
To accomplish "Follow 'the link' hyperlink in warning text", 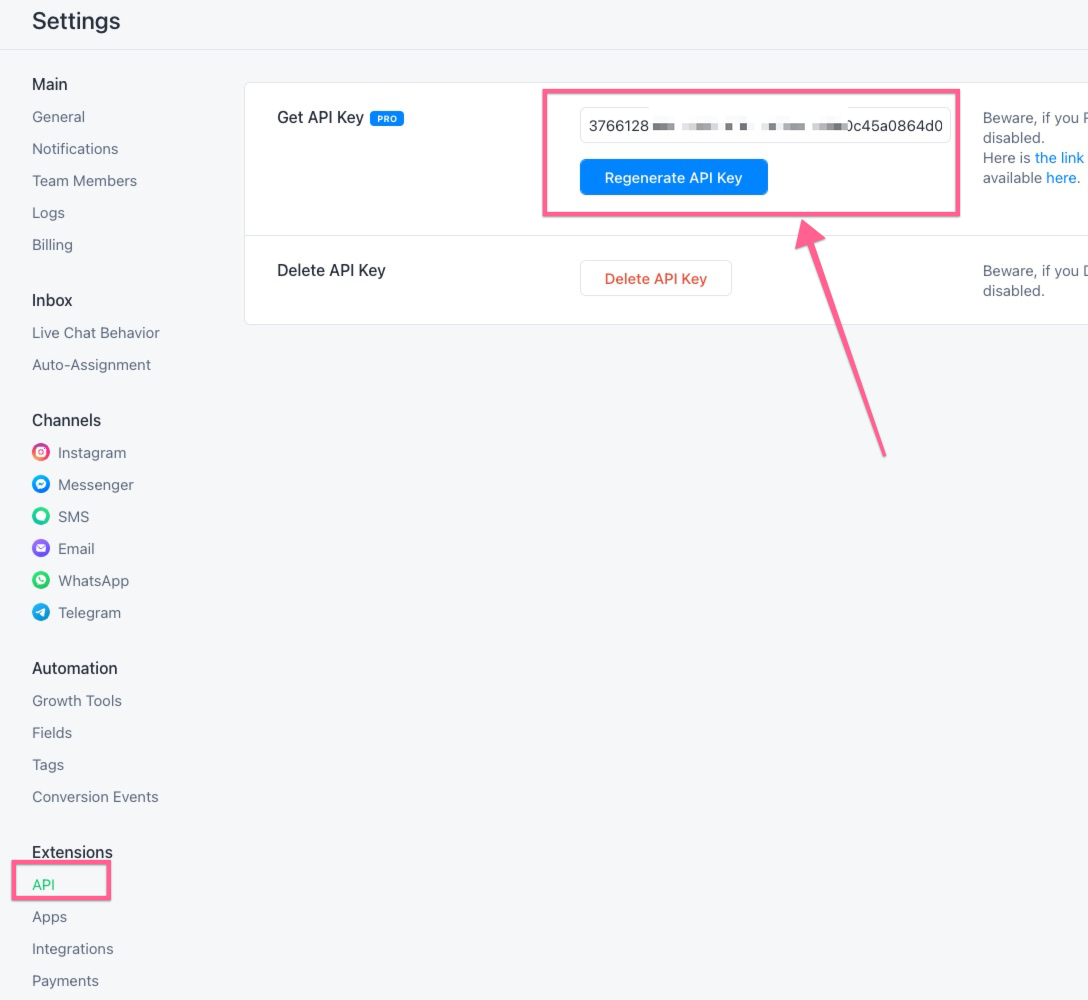I will point(1059,158).
